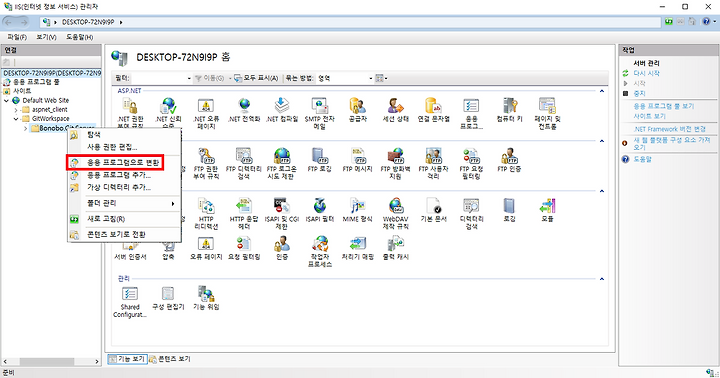Open the 파일 menu
Image resolution: width=720 pixels, height=378 pixels.
point(17,37)
